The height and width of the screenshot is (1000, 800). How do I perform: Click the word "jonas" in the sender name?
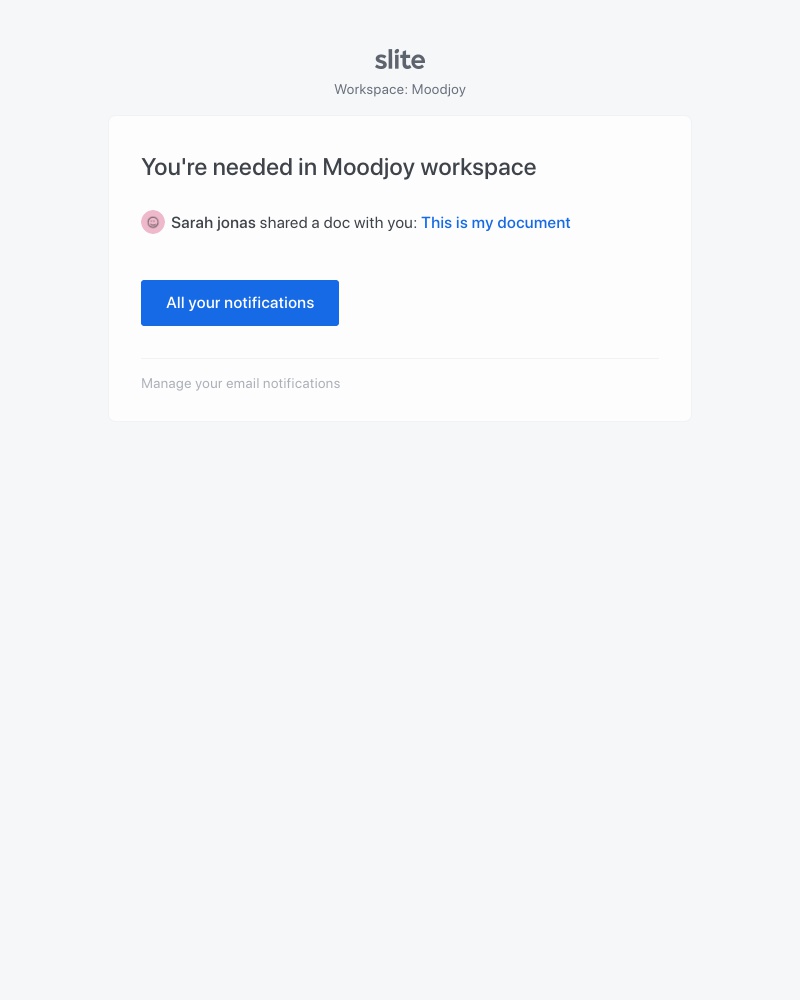tap(235, 223)
